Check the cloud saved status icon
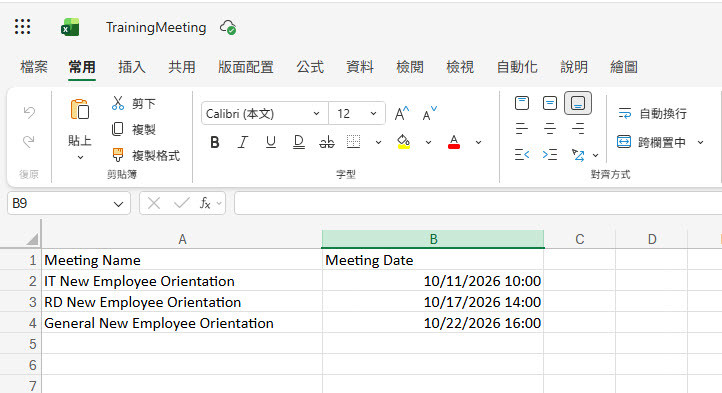 [228, 28]
